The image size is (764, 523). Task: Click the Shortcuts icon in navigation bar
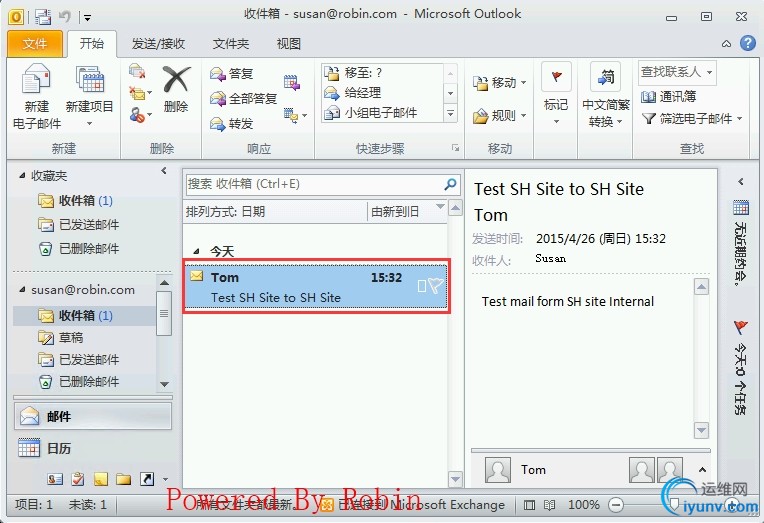pyautogui.click(x=147, y=479)
